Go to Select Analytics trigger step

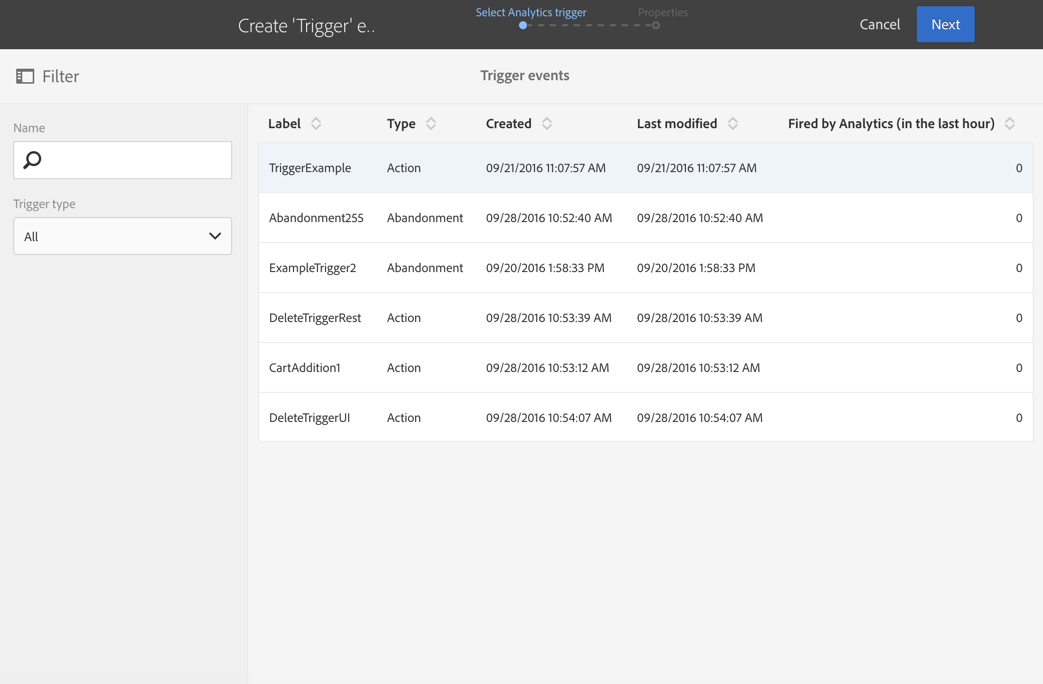531,13
